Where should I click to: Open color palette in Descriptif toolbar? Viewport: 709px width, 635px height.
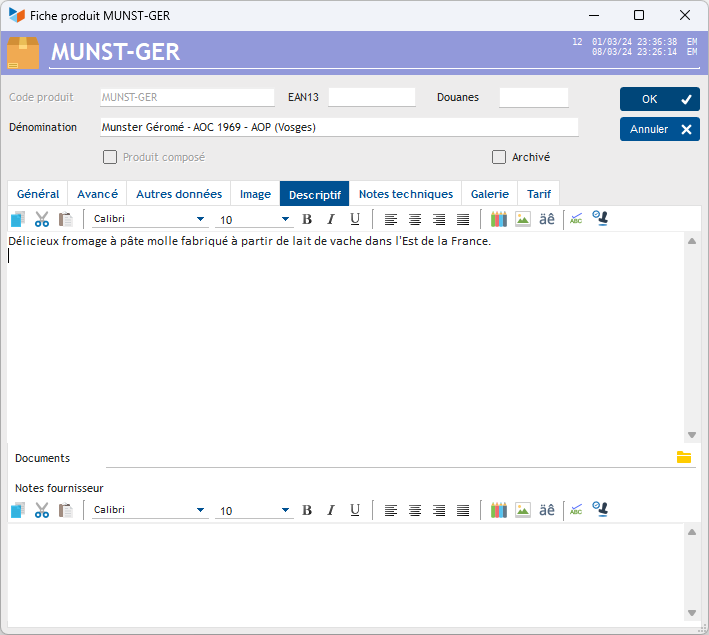499,219
